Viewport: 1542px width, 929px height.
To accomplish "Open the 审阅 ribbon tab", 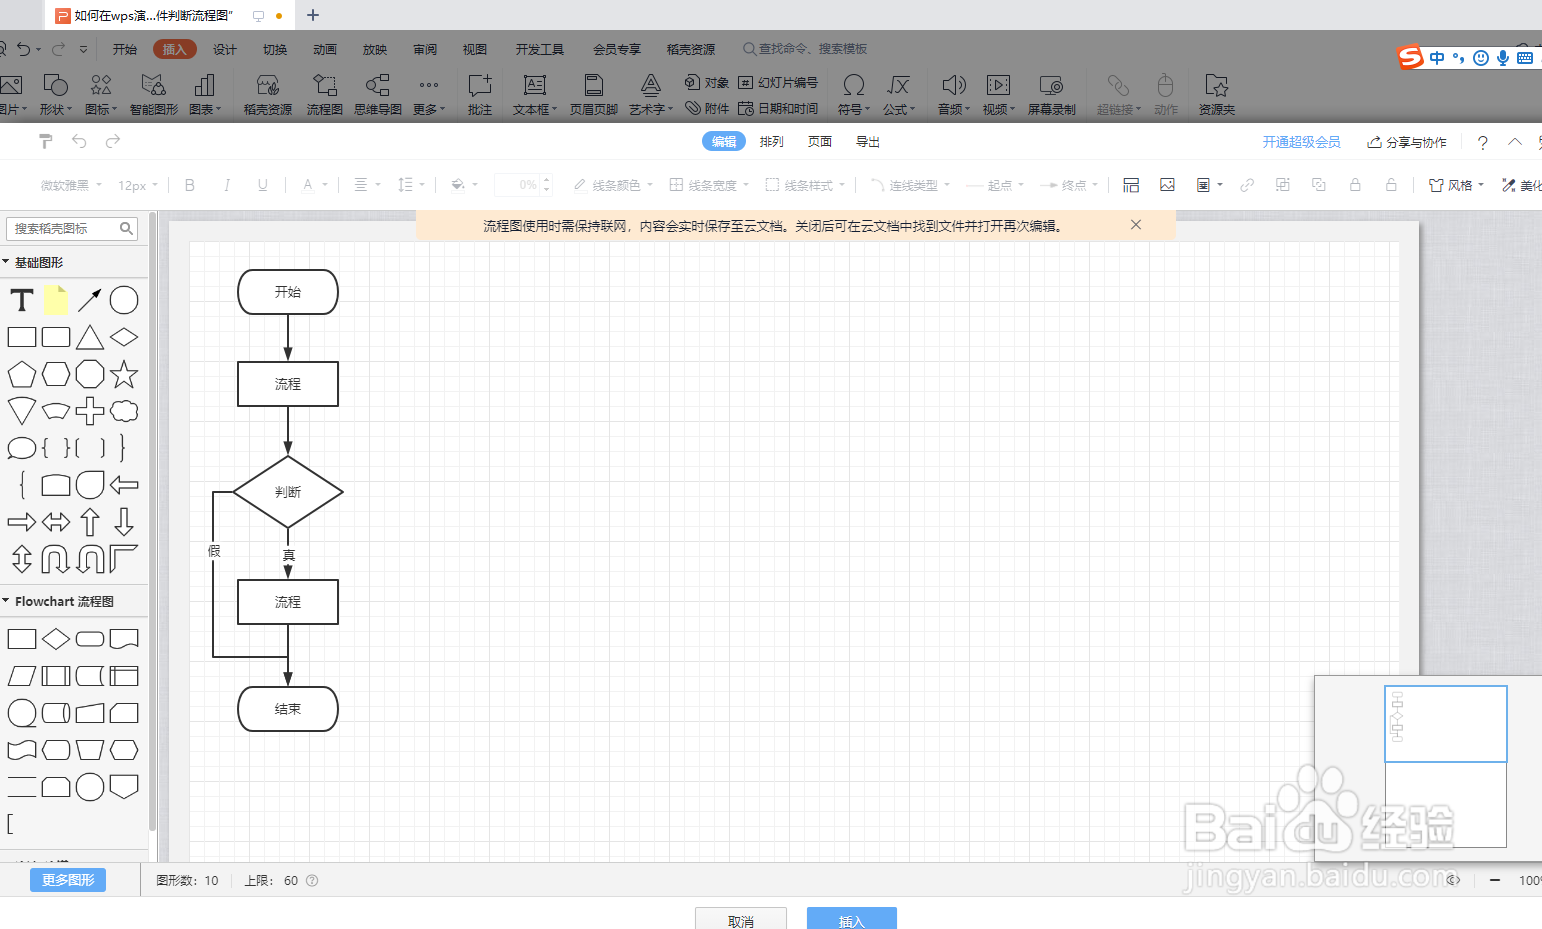I will click(x=425, y=49).
